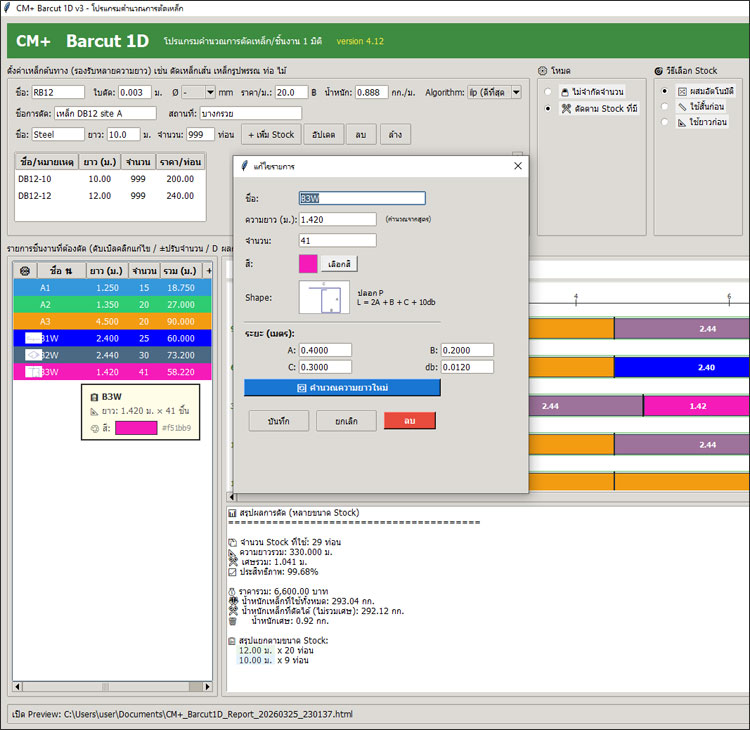Click the shape preview thumbnail in the dialog
This screenshot has width=750, height=730.
coord(324,298)
